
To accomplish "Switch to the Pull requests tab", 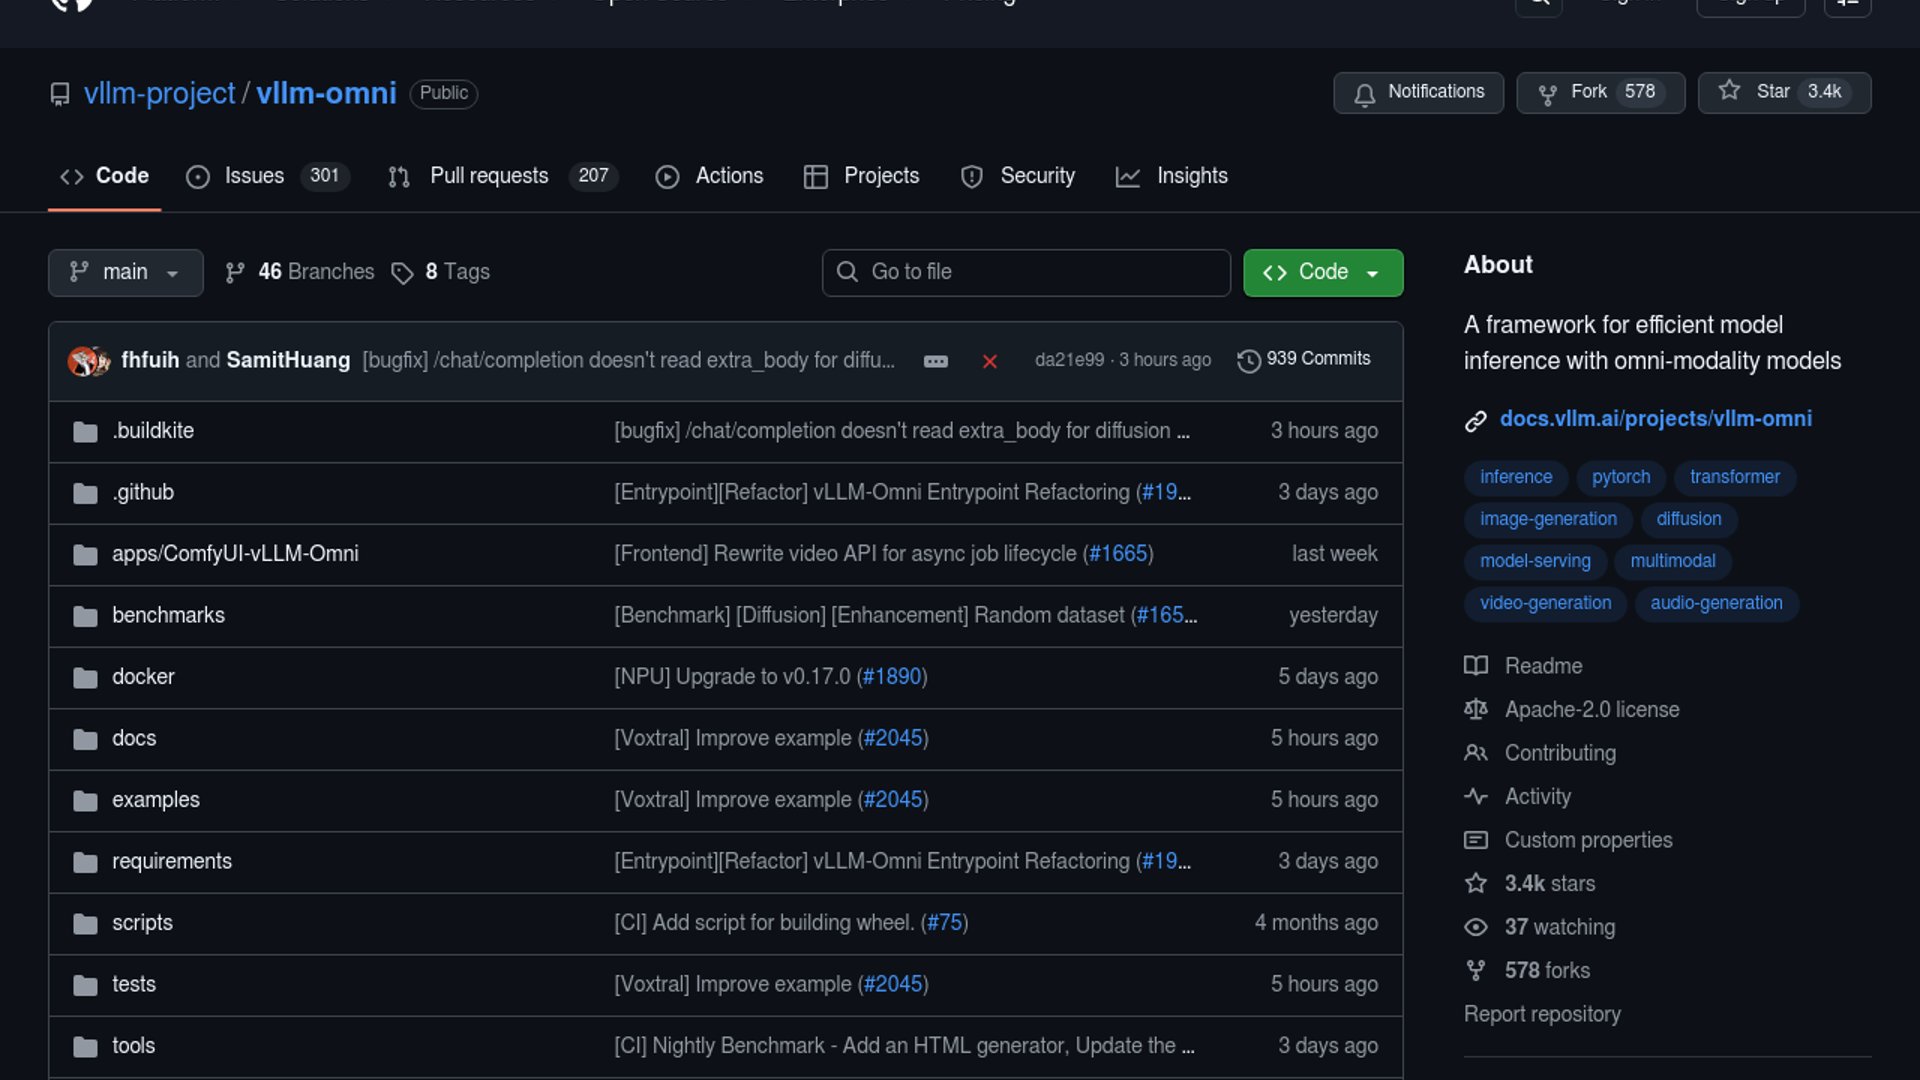I will click(x=489, y=176).
